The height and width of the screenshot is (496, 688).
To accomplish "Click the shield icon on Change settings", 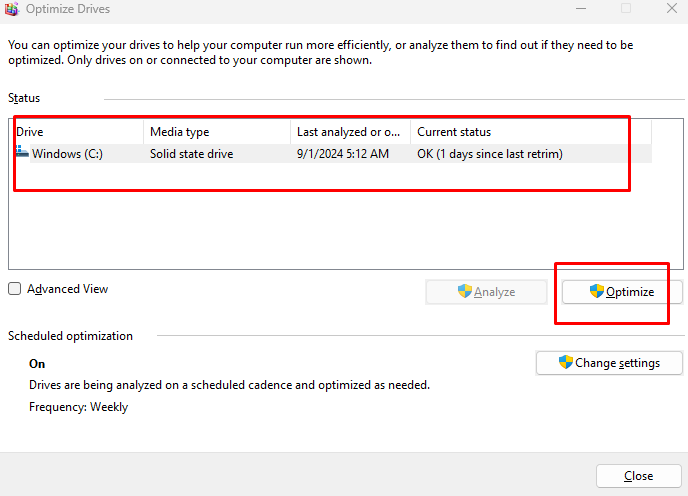I will [x=566, y=362].
